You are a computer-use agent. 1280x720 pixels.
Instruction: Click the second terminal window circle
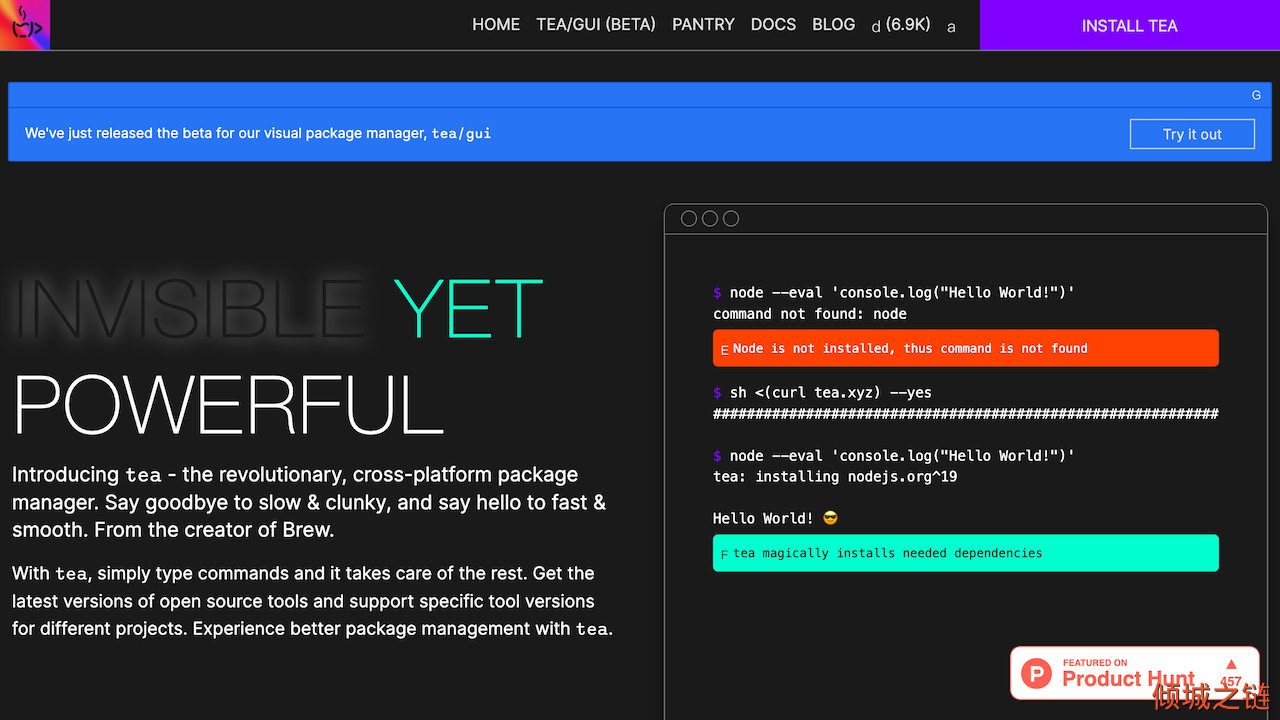pyautogui.click(x=710, y=219)
